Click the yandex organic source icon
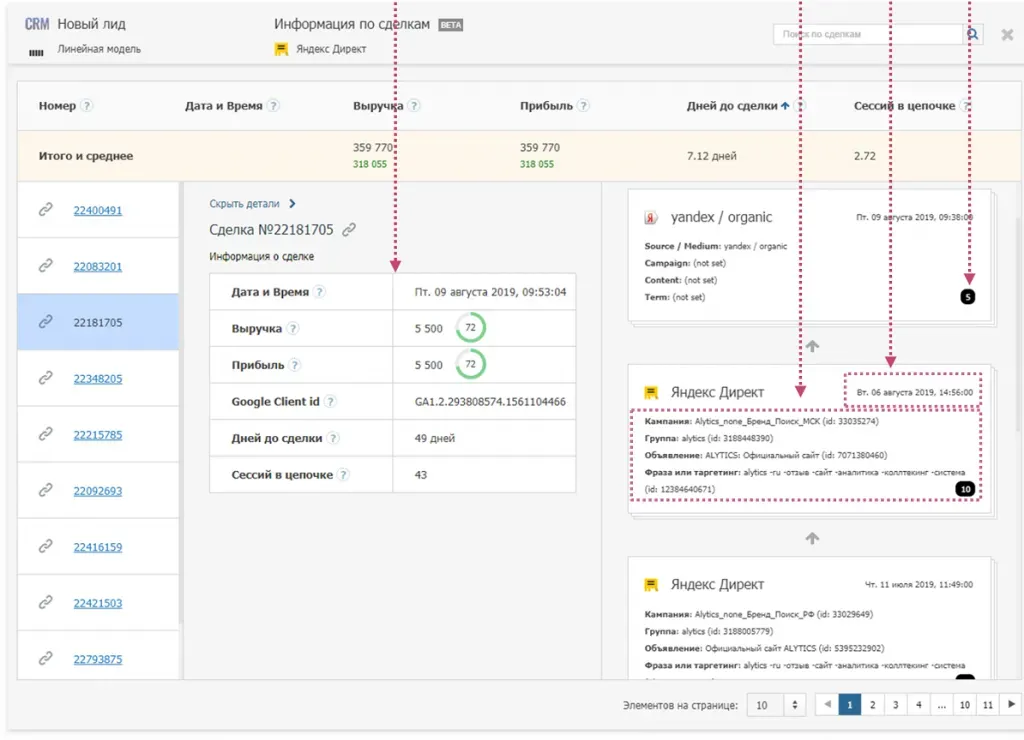The width and height of the screenshot is (1024, 740). click(x=651, y=217)
